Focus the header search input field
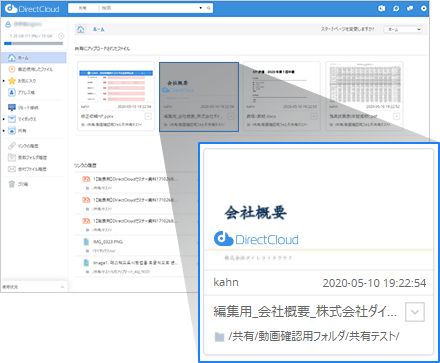The width and height of the screenshot is (440, 363). pyautogui.click(x=148, y=8)
